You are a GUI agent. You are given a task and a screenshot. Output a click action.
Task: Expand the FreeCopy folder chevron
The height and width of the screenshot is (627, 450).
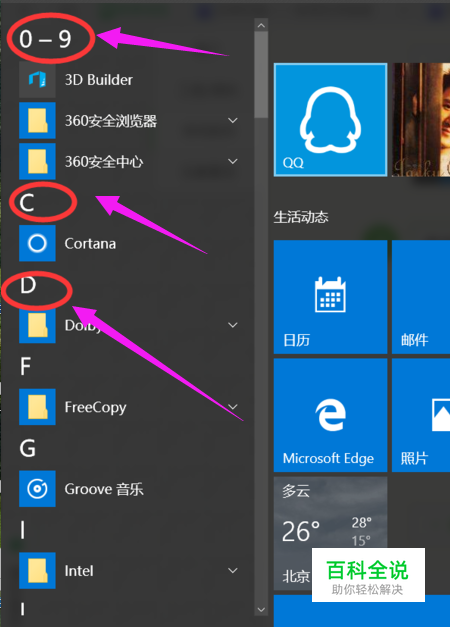coord(233,407)
